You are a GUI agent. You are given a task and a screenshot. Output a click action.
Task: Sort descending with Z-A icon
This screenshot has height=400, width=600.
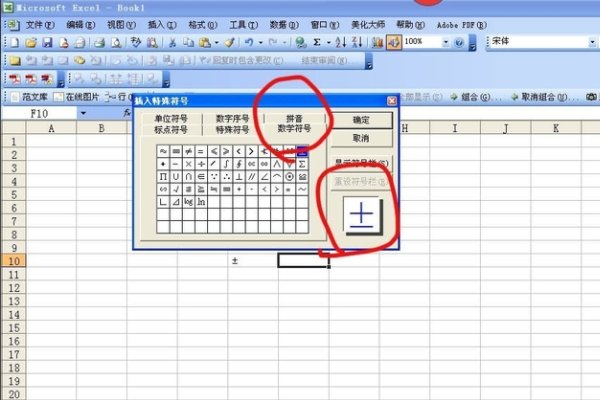click(357, 42)
